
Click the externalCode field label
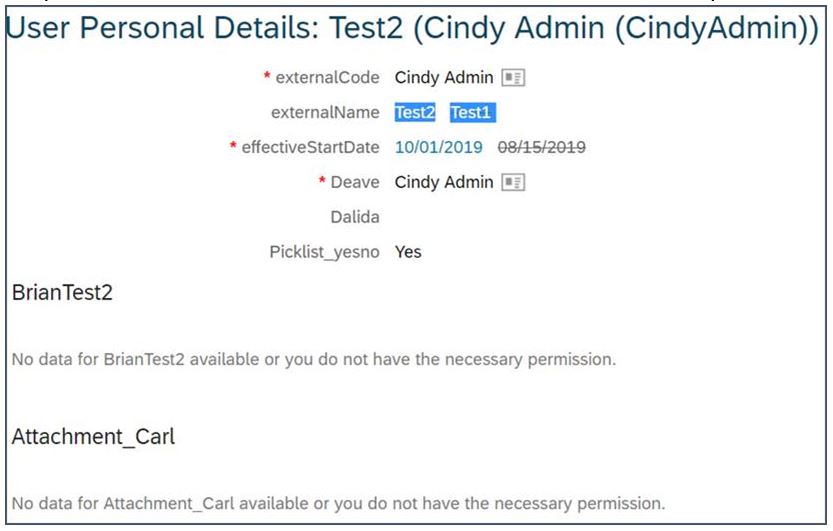pyautogui.click(x=327, y=78)
